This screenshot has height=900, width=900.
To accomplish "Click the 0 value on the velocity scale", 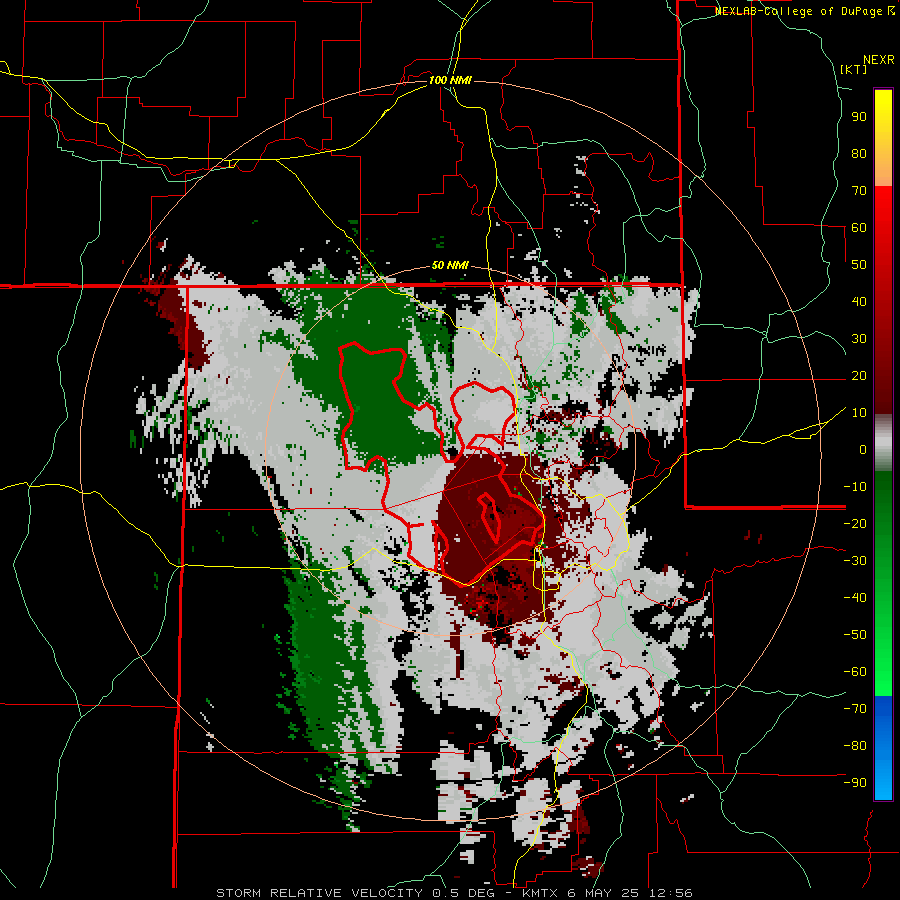I will coord(863,449).
